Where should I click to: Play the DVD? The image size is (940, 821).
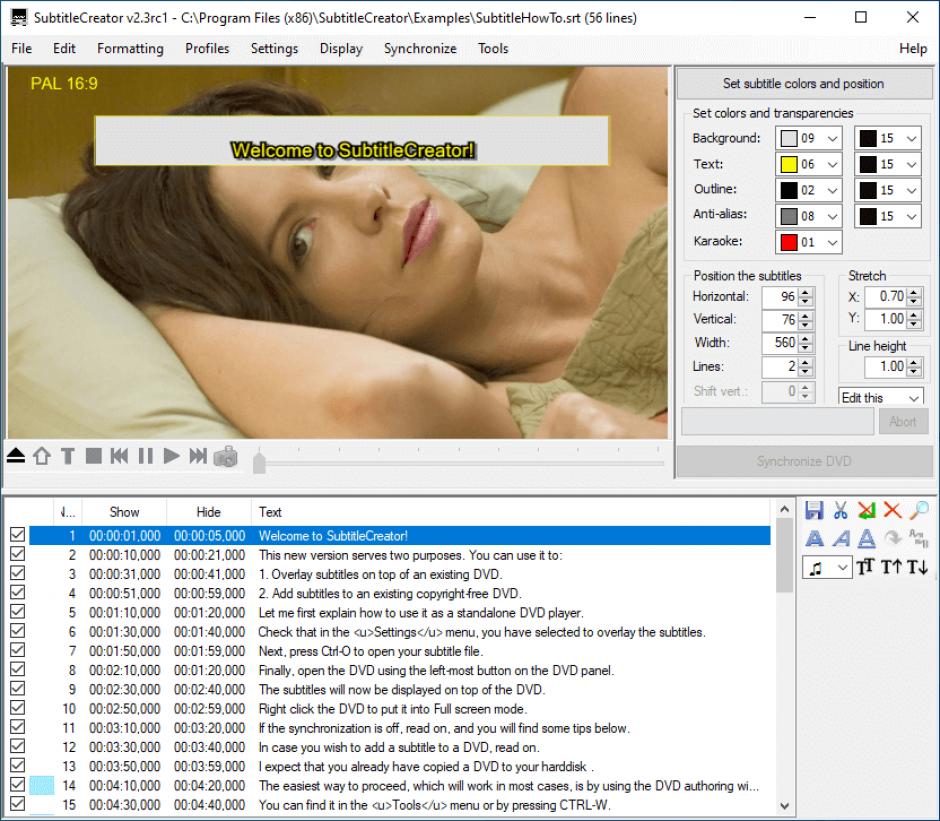point(171,456)
